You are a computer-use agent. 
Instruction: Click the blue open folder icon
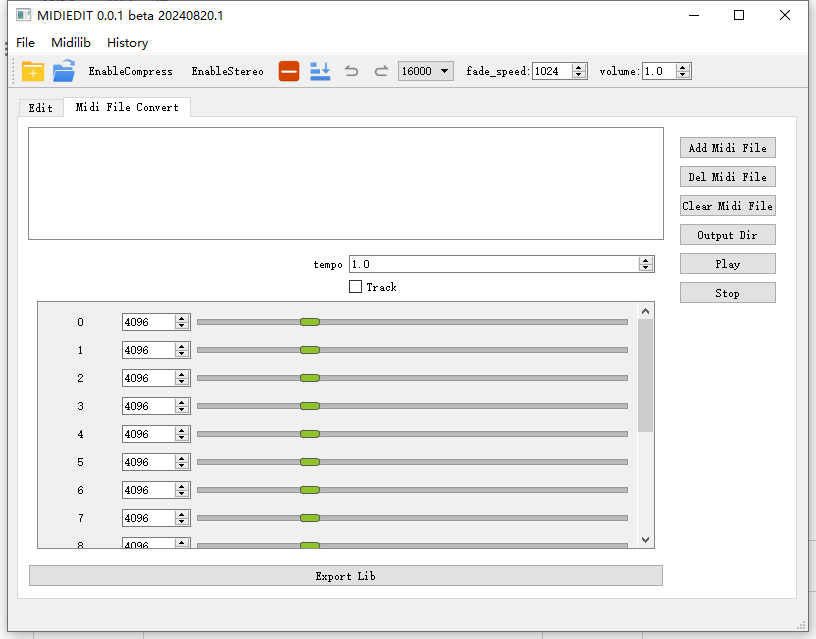[64, 71]
